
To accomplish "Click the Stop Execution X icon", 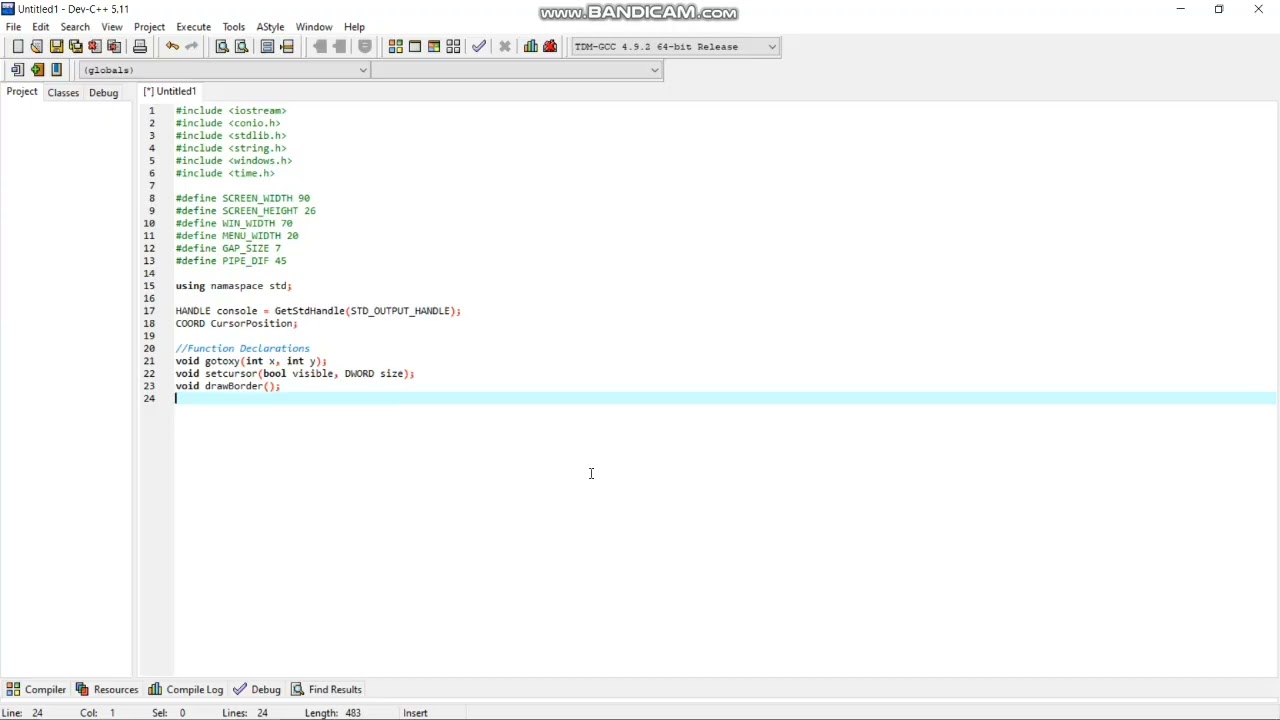I will (505, 47).
